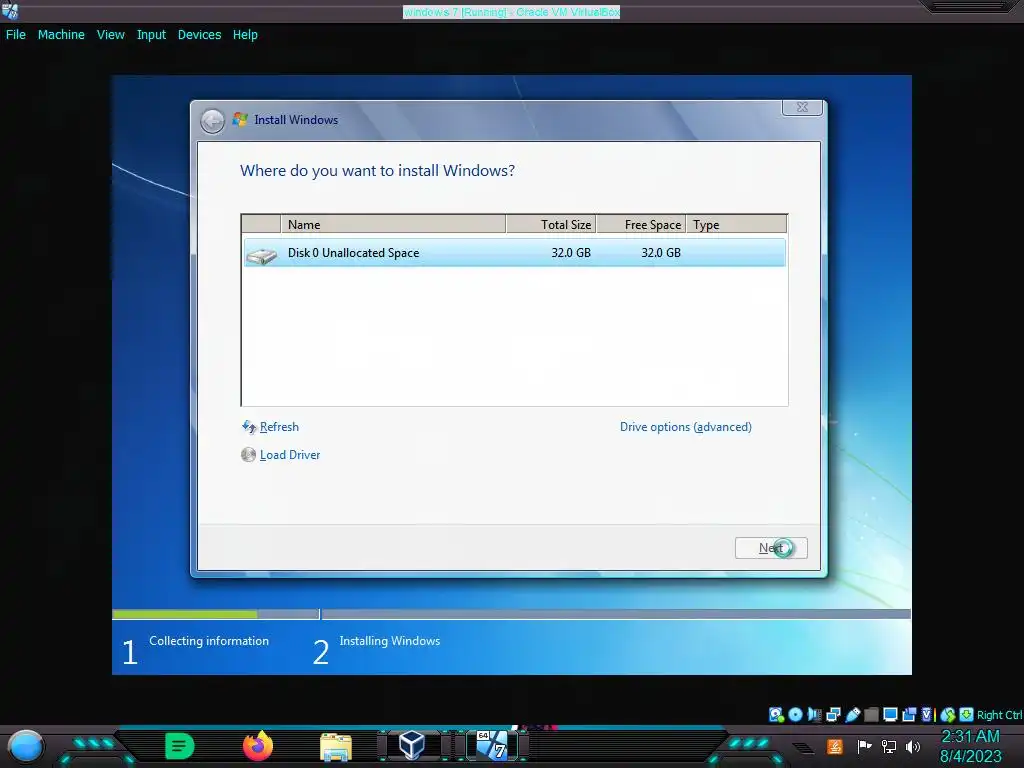
Task: Click the VirtualBox icon in title bar
Action: tap(10, 11)
